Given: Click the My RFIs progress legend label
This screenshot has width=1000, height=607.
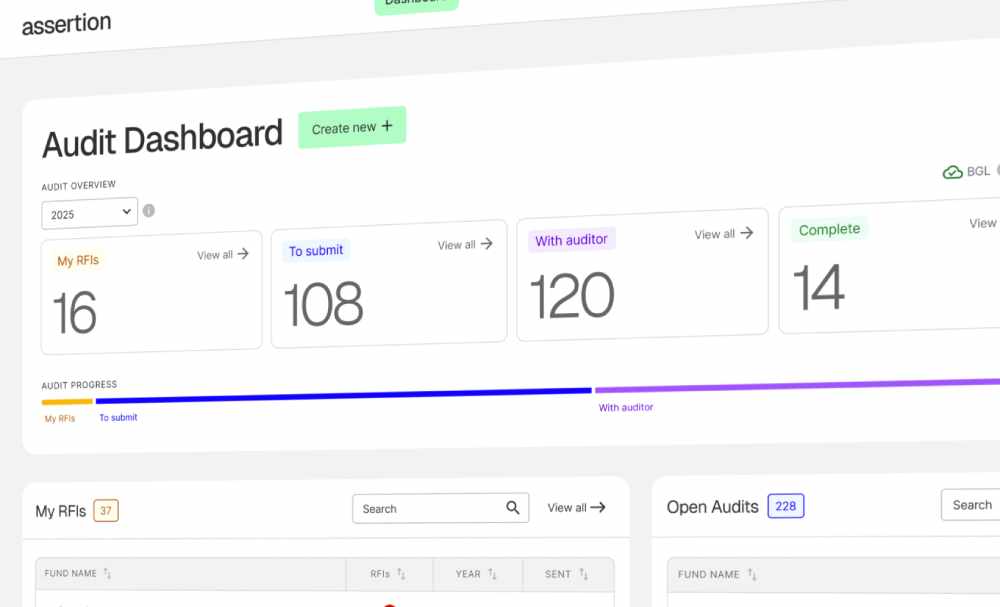Looking at the screenshot, I should pos(60,419).
